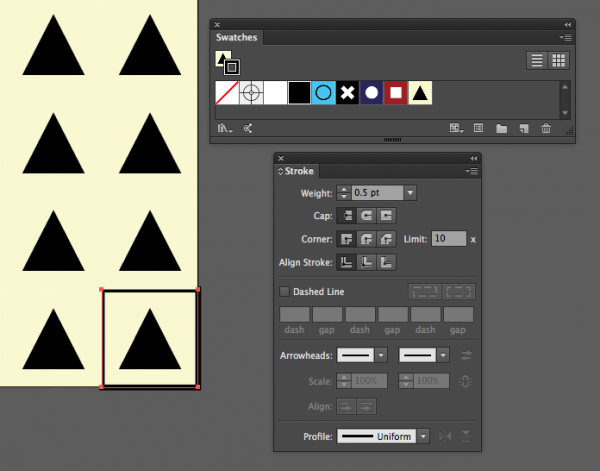Image resolution: width=600 pixels, height=471 pixels.
Task: Switch swatches to thumbnail grid view
Action: point(559,61)
